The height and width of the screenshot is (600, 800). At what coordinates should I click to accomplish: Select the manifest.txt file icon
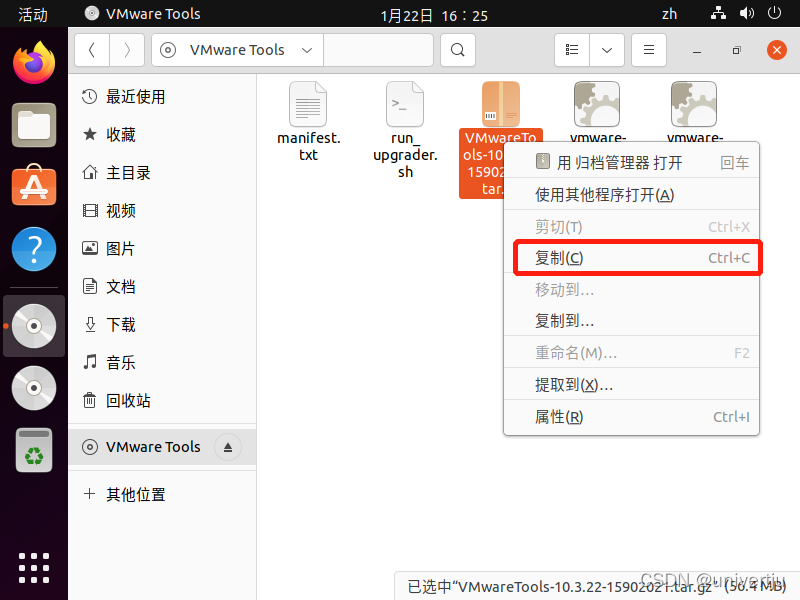pos(308,104)
